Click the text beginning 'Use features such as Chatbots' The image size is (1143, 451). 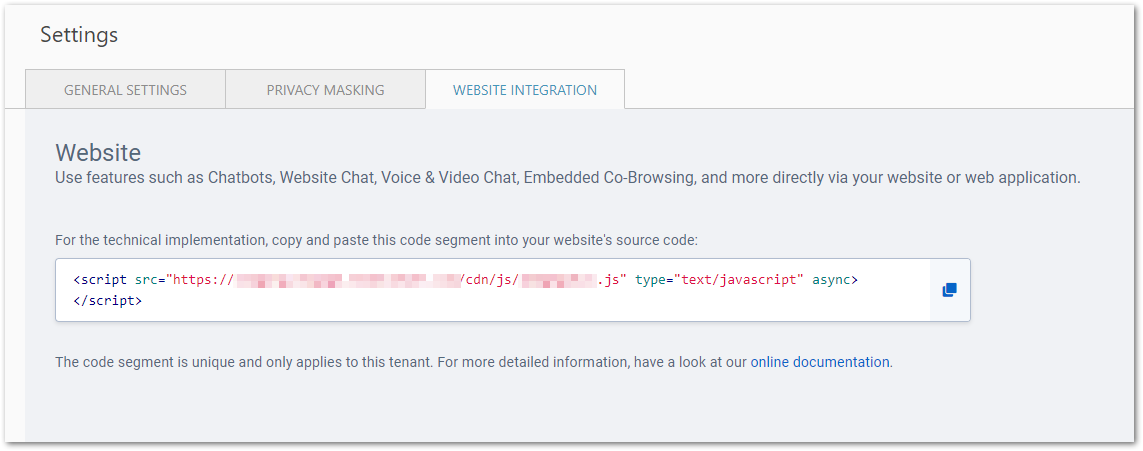pos(568,177)
